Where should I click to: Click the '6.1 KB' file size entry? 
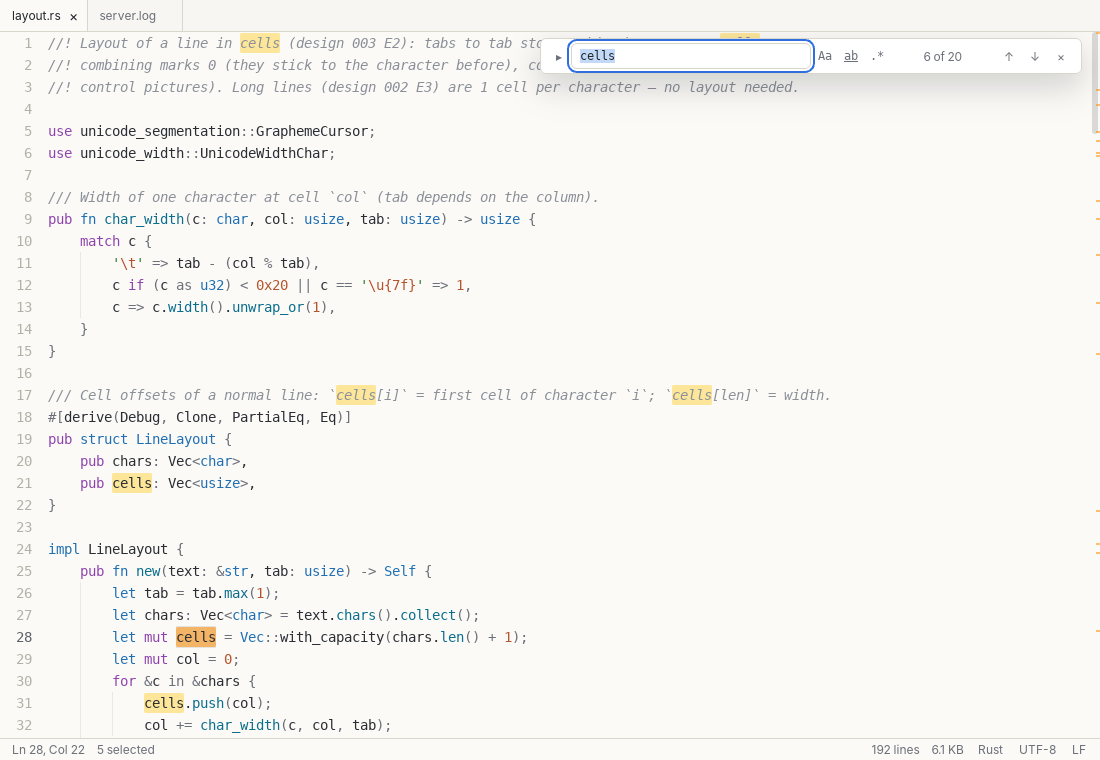[948, 749]
